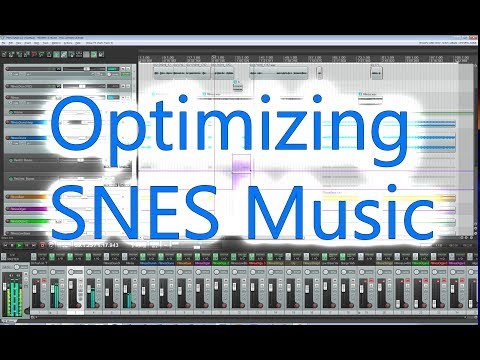The height and width of the screenshot is (360, 480).
Task: Open the Track menu
Action: click(45, 43)
